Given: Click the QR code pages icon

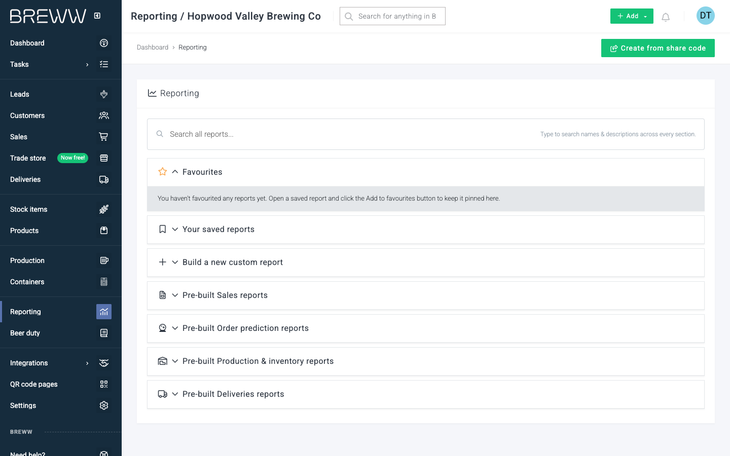Looking at the screenshot, I should pyautogui.click(x=104, y=384).
